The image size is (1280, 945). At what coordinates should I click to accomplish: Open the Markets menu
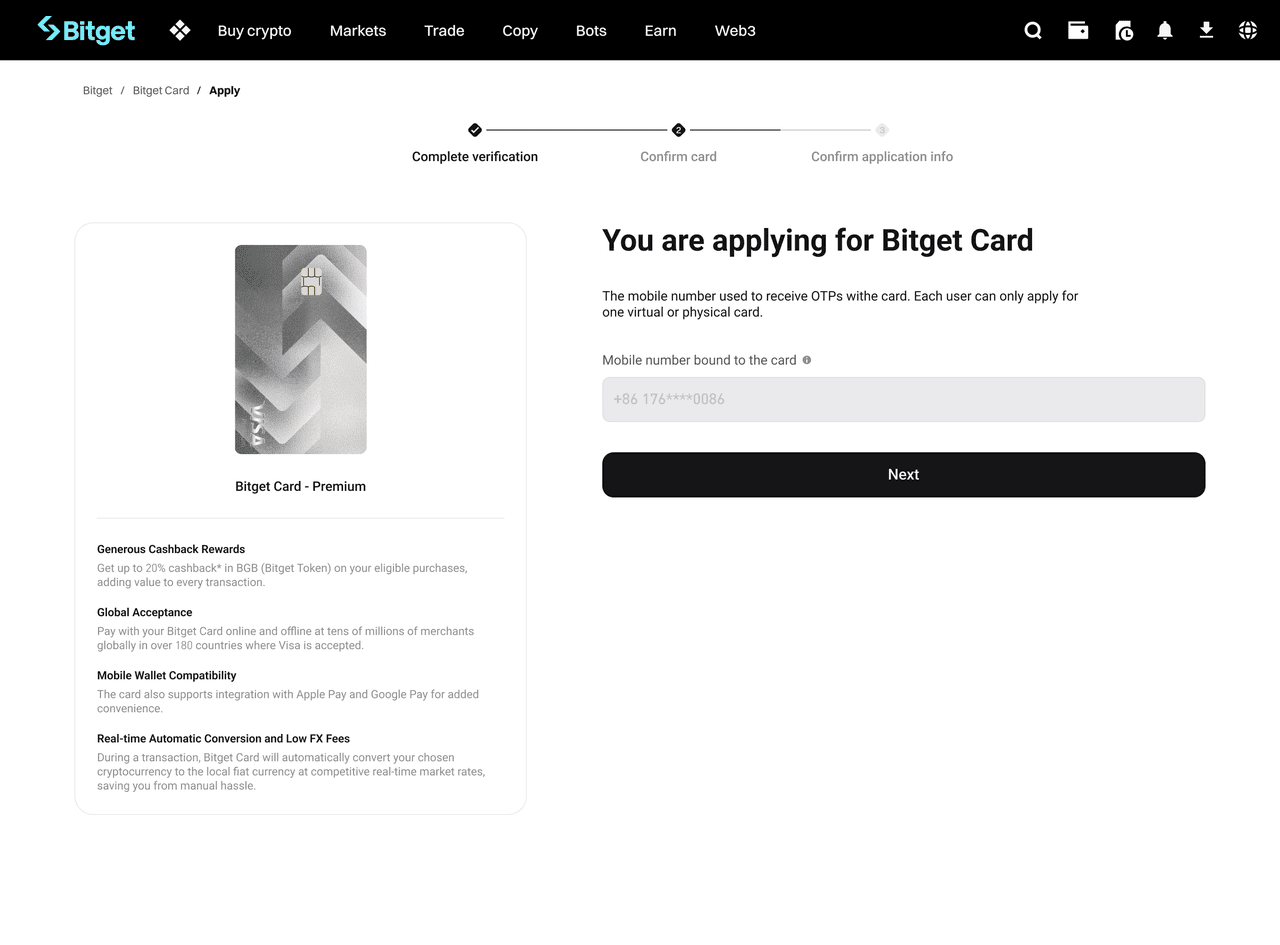pyautogui.click(x=357, y=31)
